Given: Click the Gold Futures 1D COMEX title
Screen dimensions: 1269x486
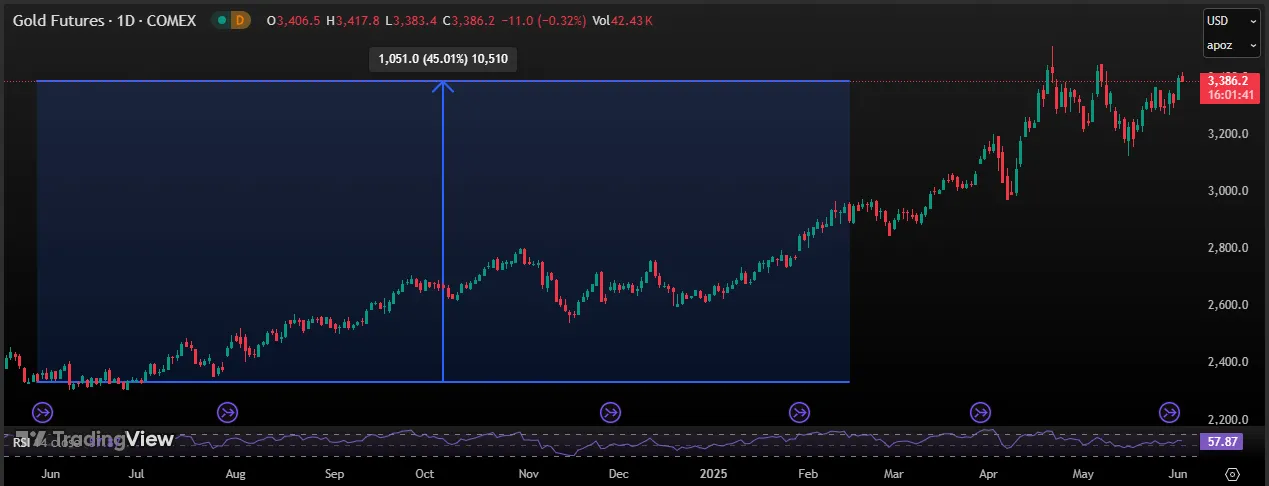Looking at the screenshot, I should (x=105, y=20).
